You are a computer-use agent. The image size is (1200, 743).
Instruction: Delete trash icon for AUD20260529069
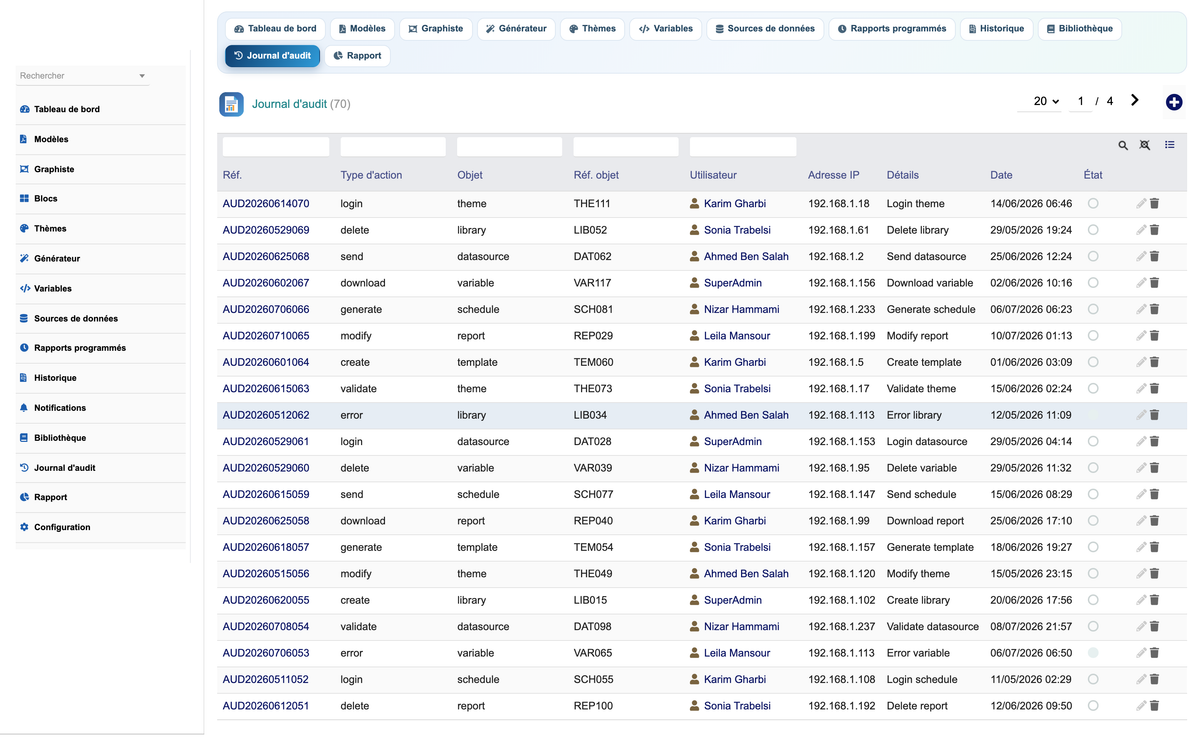(x=1154, y=230)
